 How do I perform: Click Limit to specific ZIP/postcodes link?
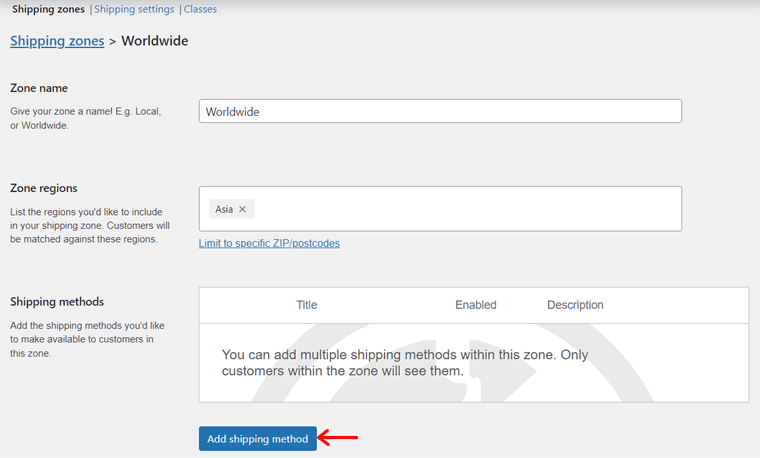tap(269, 243)
